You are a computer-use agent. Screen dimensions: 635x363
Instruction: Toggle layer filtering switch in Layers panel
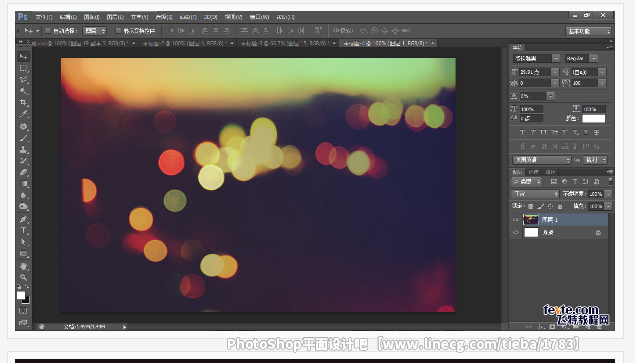pyautogui.click(x=610, y=182)
